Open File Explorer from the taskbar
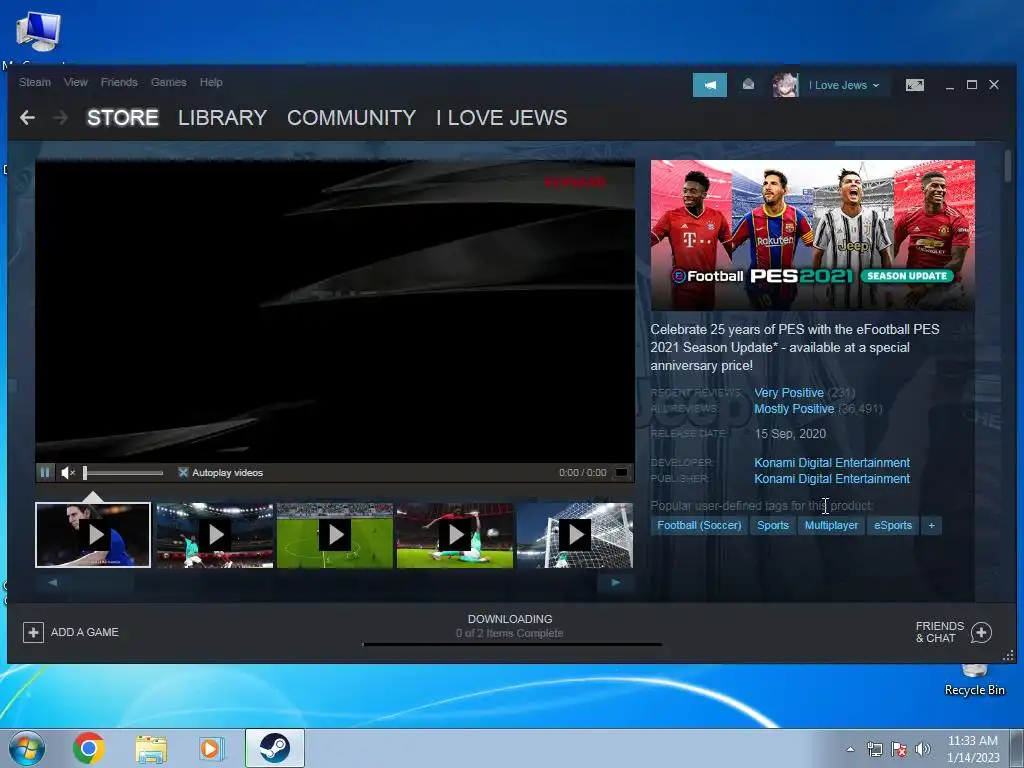1024x768 pixels. tap(151, 748)
